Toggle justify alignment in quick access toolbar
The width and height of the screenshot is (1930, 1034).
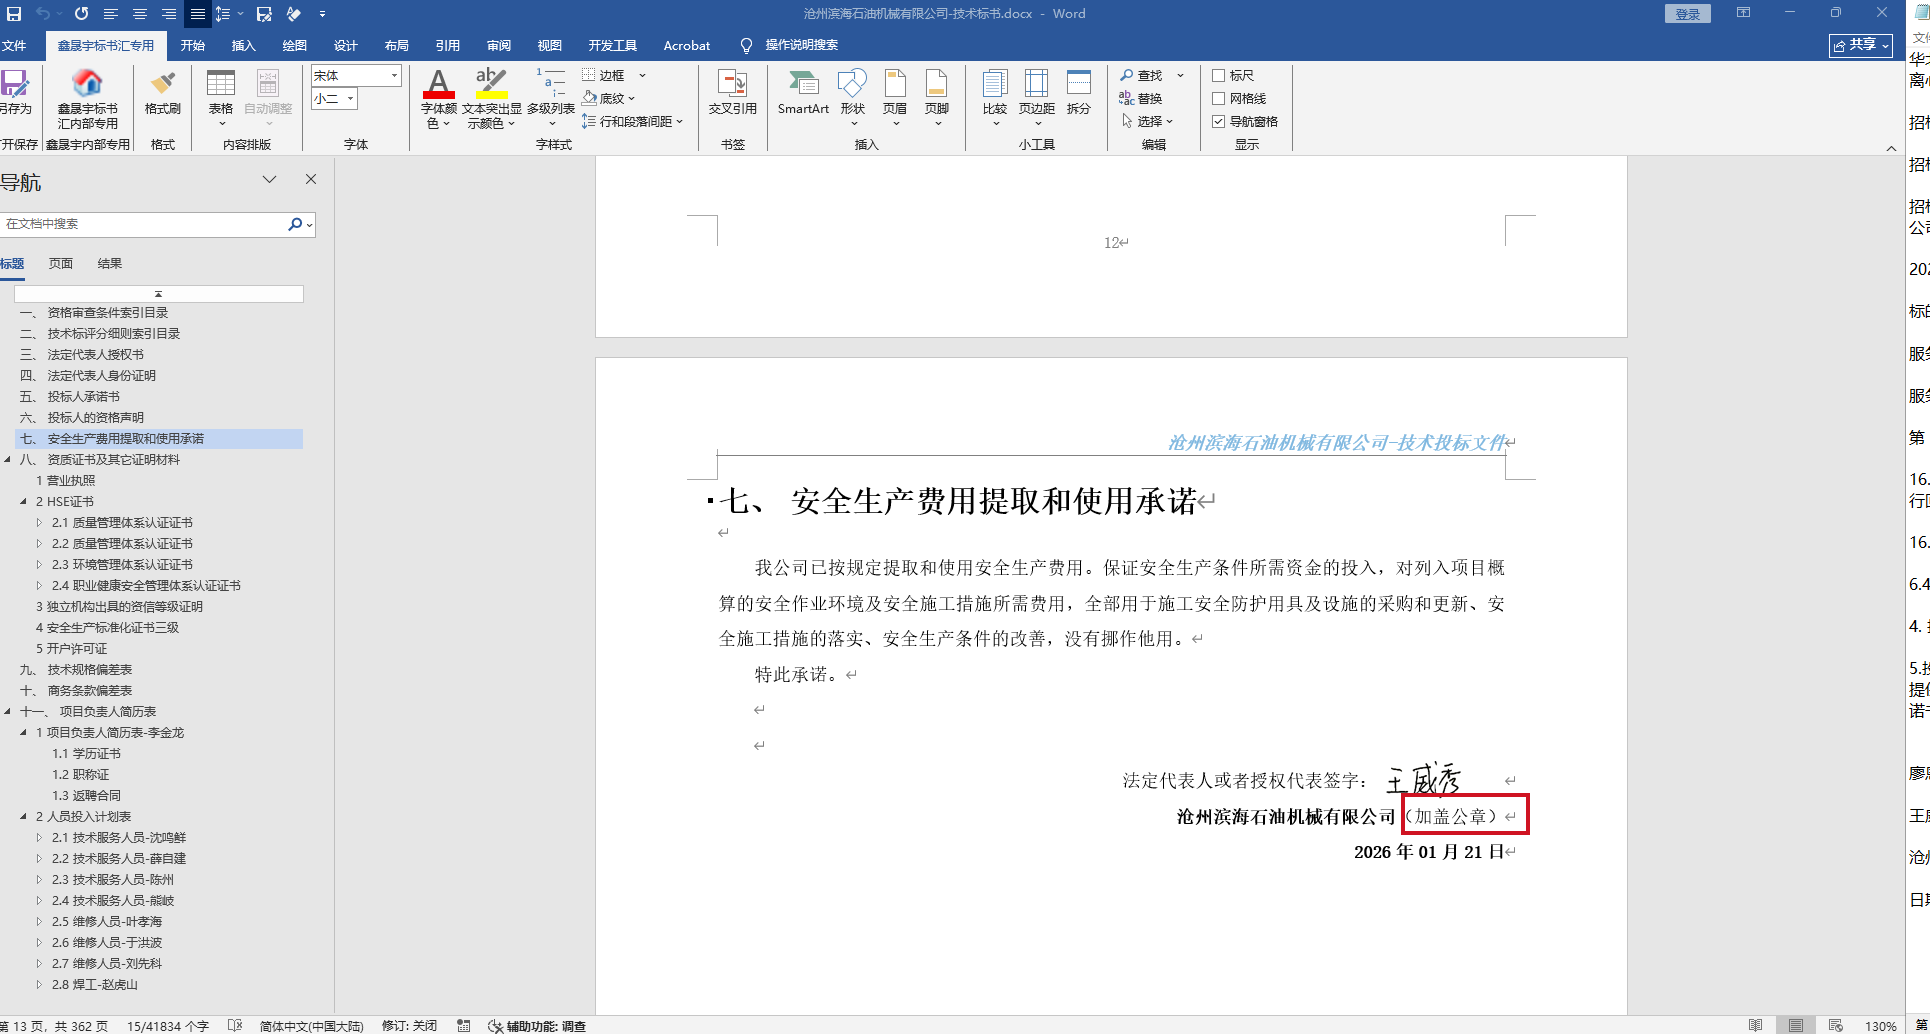pos(198,14)
